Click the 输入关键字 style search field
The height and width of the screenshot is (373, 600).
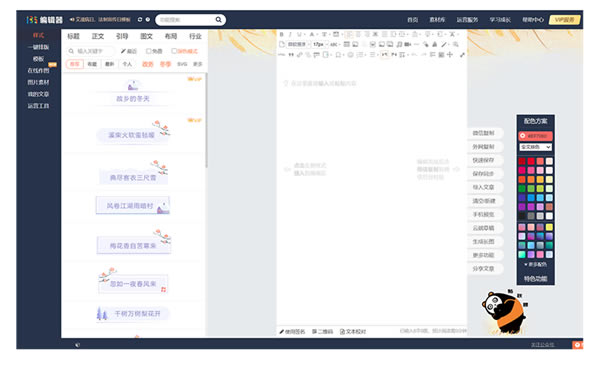point(92,51)
